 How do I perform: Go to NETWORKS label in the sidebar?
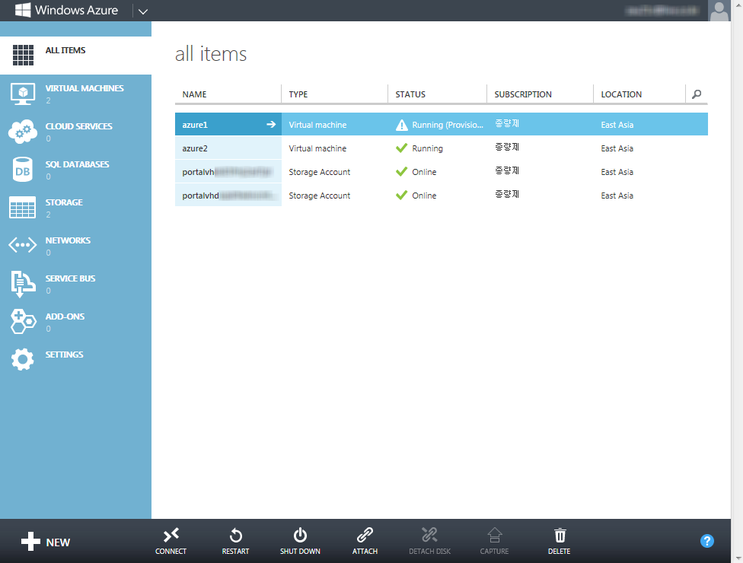[68, 240]
